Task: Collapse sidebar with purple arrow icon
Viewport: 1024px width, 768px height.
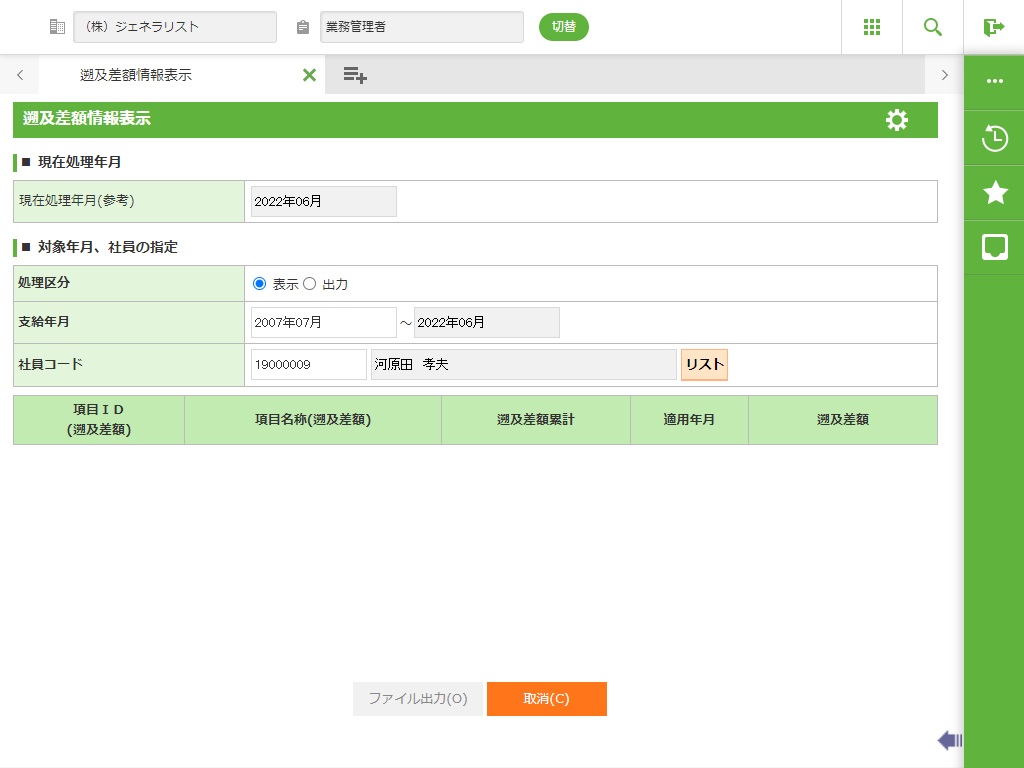Action: tap(949, 740)
